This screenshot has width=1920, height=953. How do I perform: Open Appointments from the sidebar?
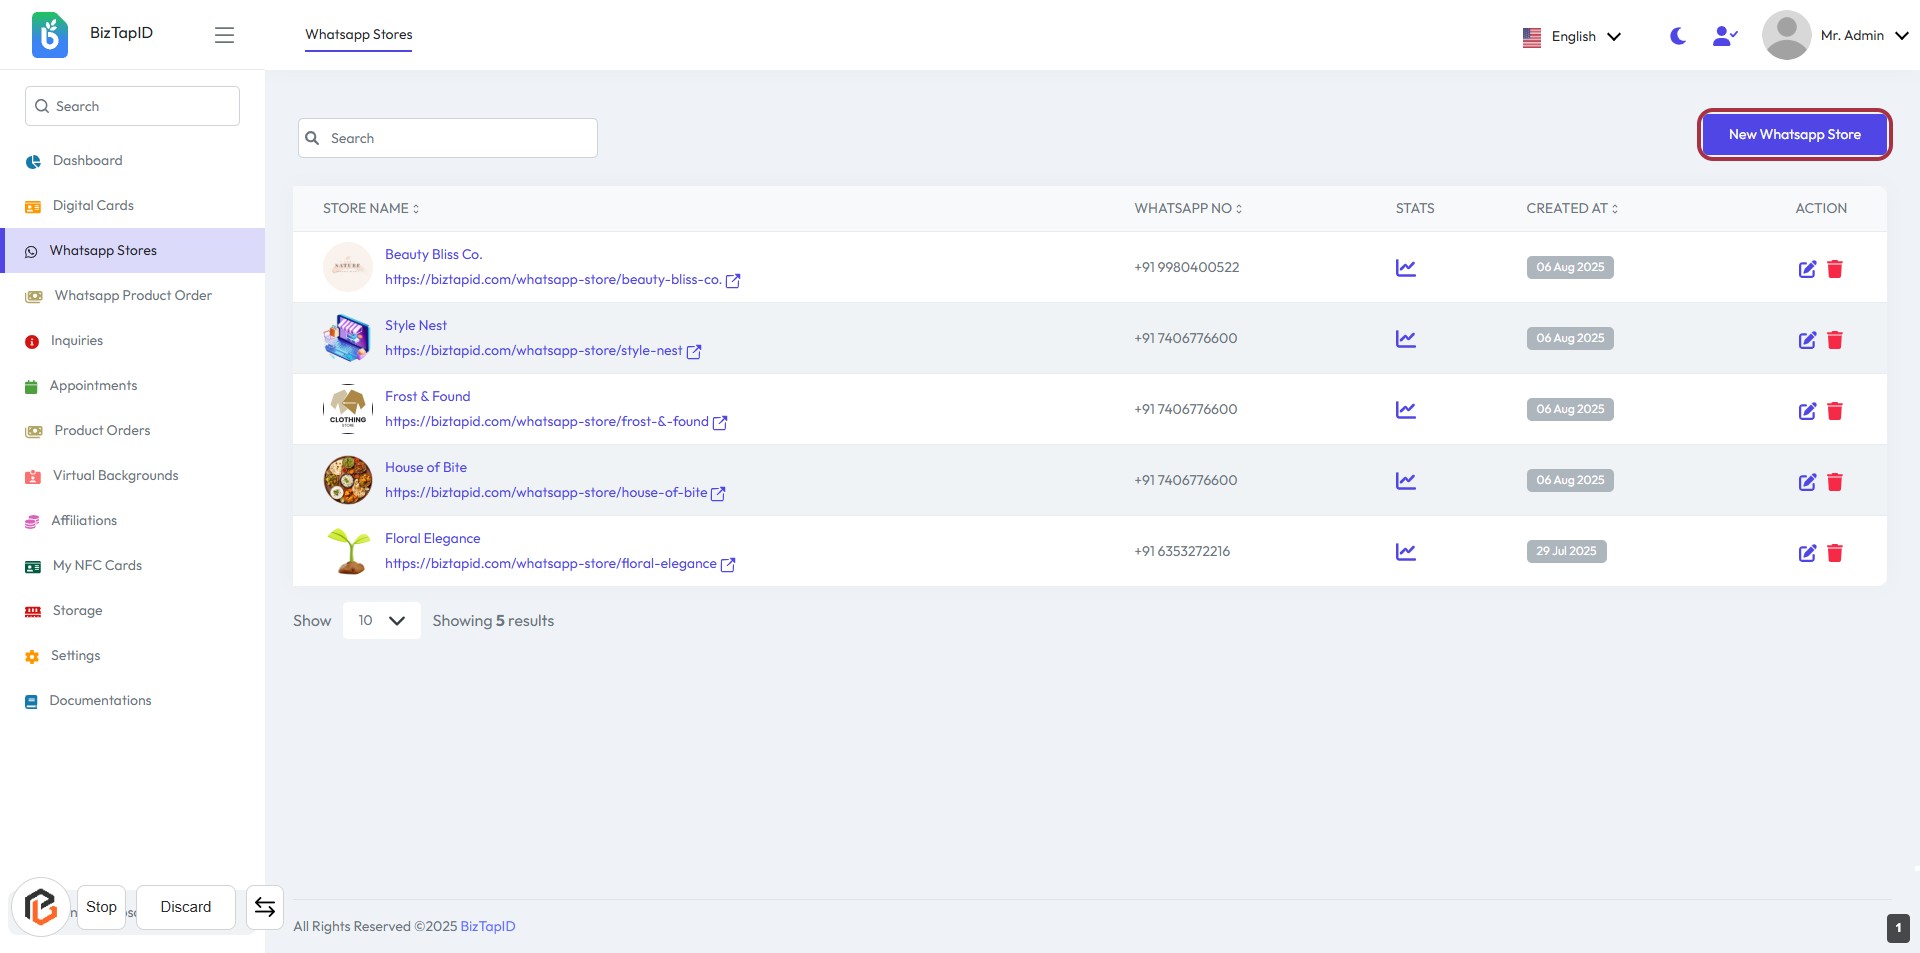[x=93, y=386]
